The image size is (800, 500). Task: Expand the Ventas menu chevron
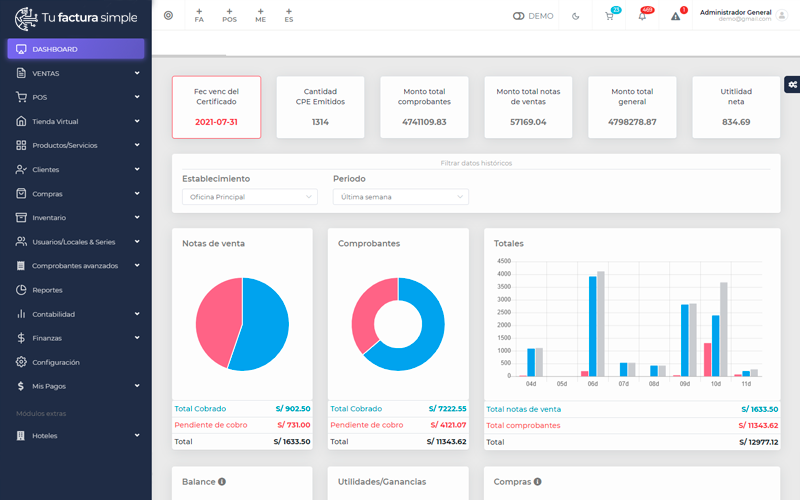137,73
